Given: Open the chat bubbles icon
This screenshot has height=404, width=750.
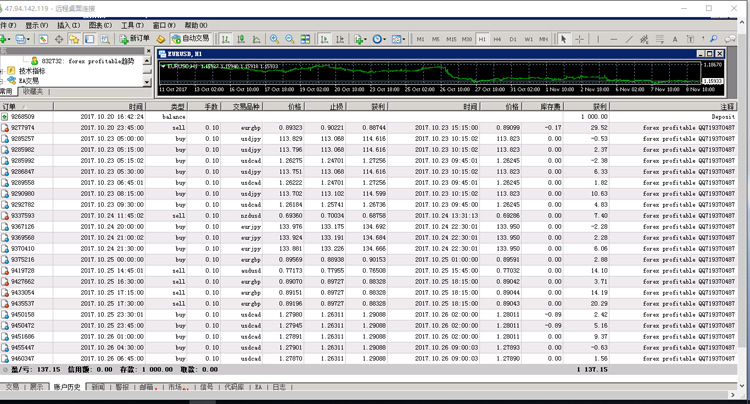Looking at the screenshot, I should pyautogui.click(x=730, y=39).
